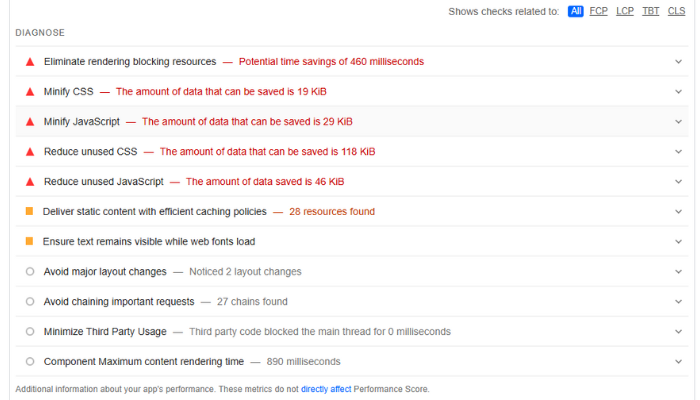Filter checks by LCP metric

coord(625,12)
